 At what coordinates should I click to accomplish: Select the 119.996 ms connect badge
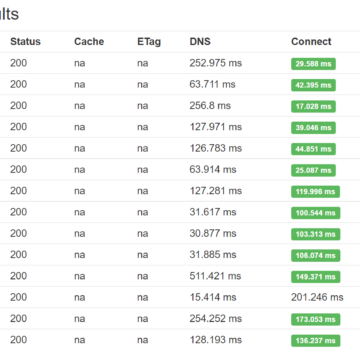pos(315,192)
